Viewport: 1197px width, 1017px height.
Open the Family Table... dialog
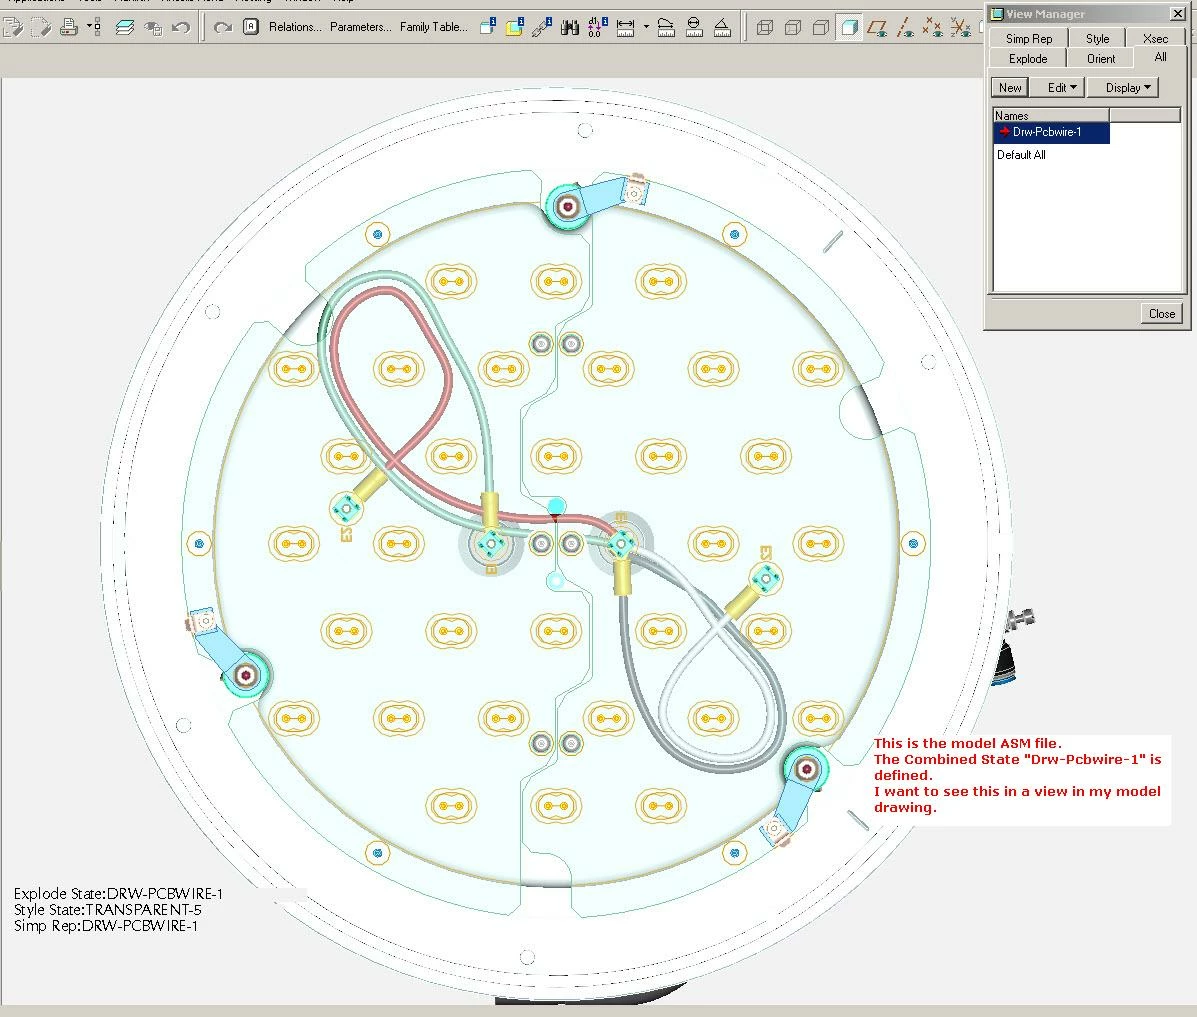434,27
